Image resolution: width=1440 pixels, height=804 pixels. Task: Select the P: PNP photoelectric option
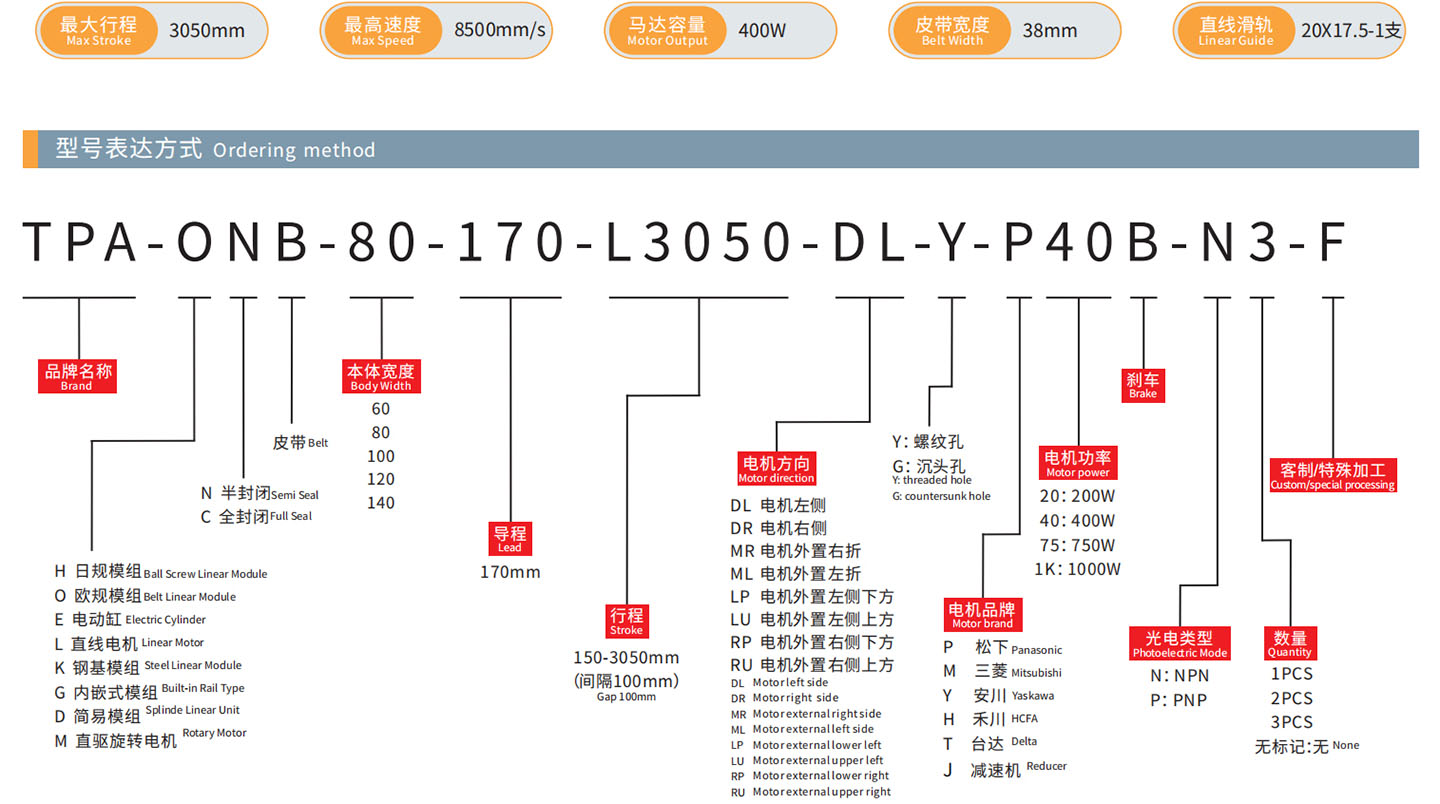tap(1179, 700)
